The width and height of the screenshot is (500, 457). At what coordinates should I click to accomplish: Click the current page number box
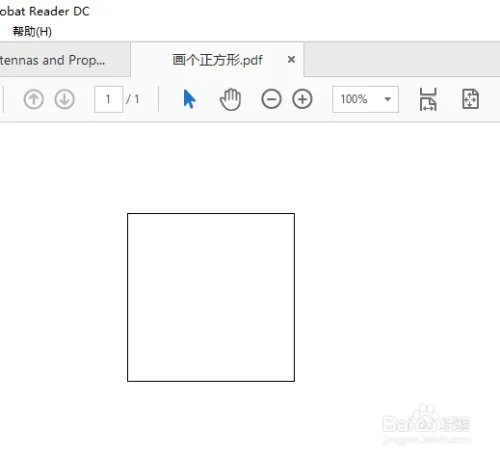pos(108,99)
